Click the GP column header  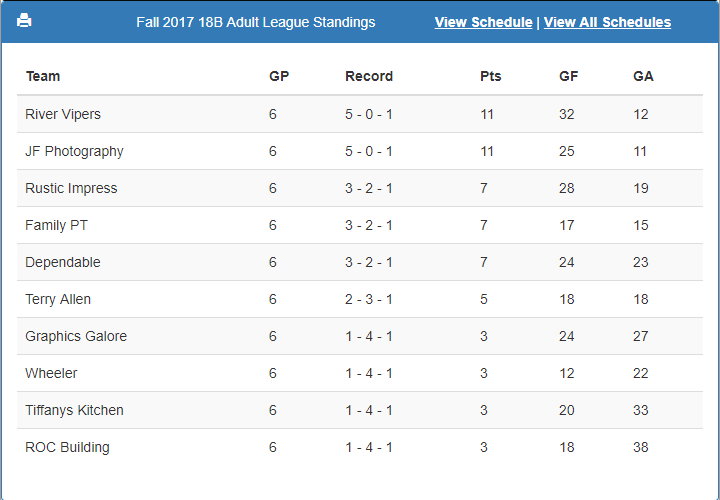[x=279, y=76]
